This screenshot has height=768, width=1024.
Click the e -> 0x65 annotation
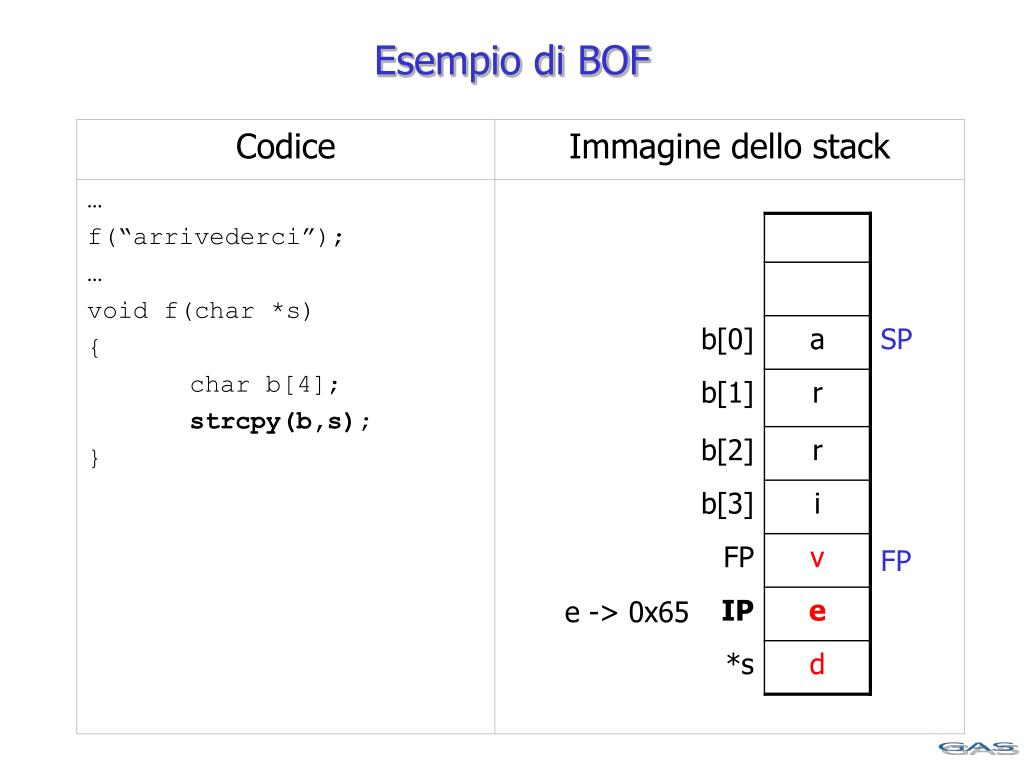626,613
